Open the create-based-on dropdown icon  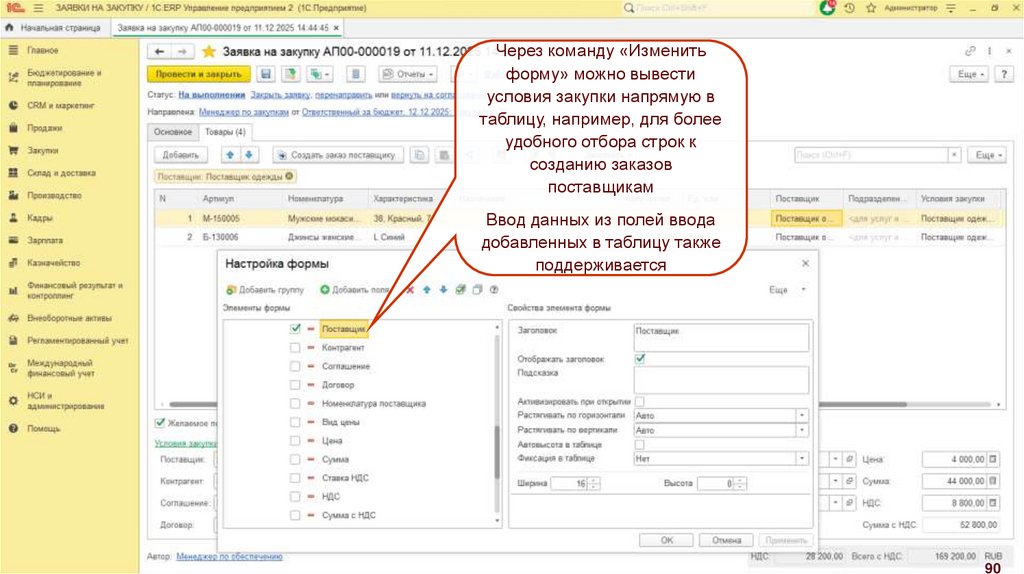[x=319, y=74]
